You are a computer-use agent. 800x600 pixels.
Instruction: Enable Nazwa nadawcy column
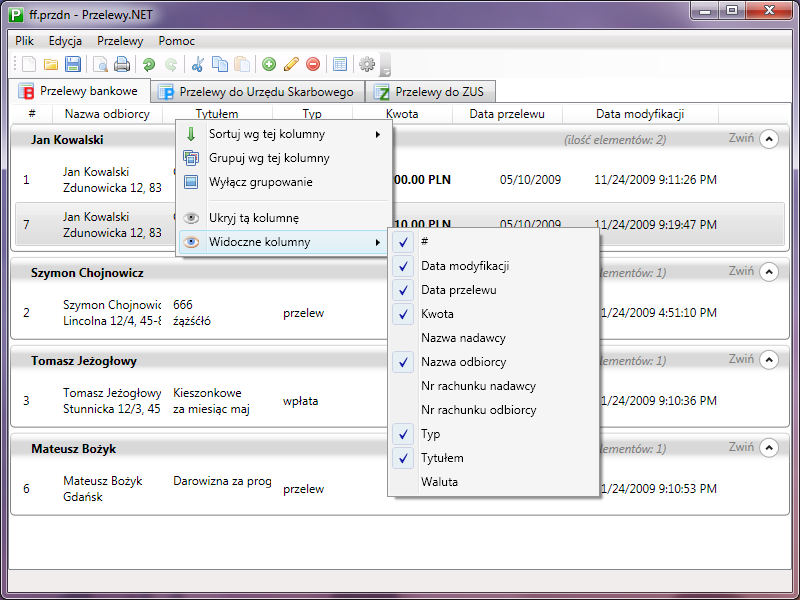[493, 338]
